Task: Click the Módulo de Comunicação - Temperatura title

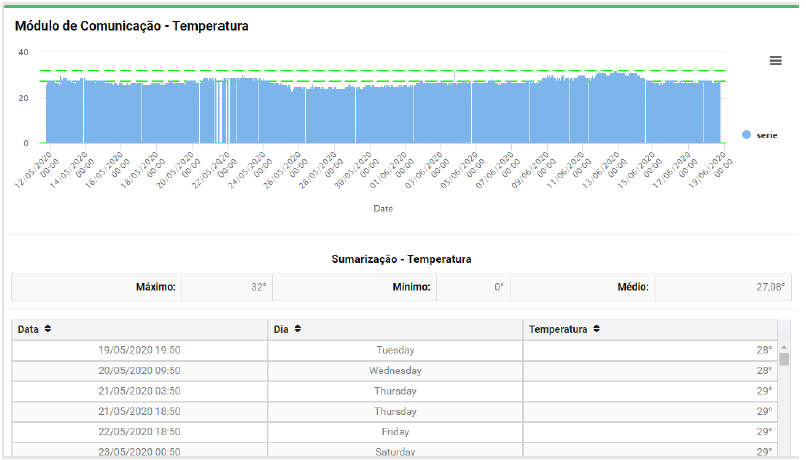Action: pyautogui.click(x=131, y=26)
